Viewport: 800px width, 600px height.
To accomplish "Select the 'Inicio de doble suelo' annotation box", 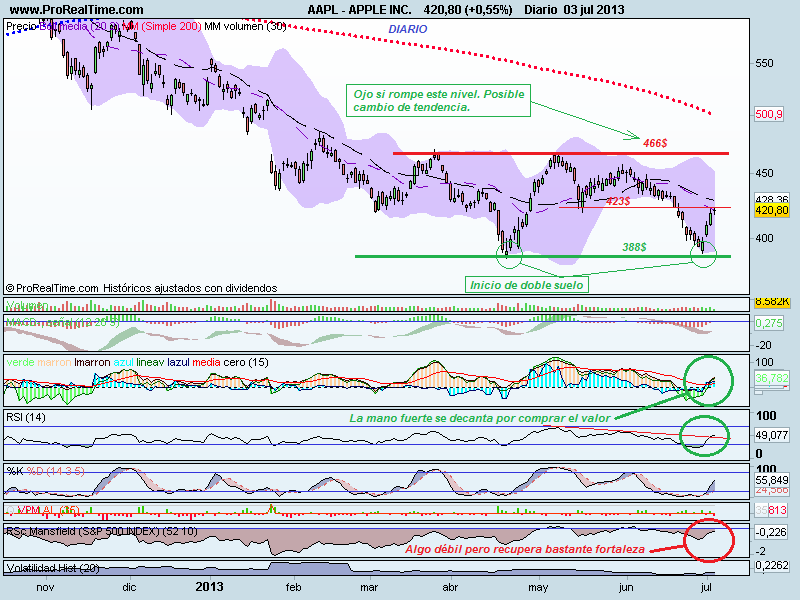I will coord(527,285).
